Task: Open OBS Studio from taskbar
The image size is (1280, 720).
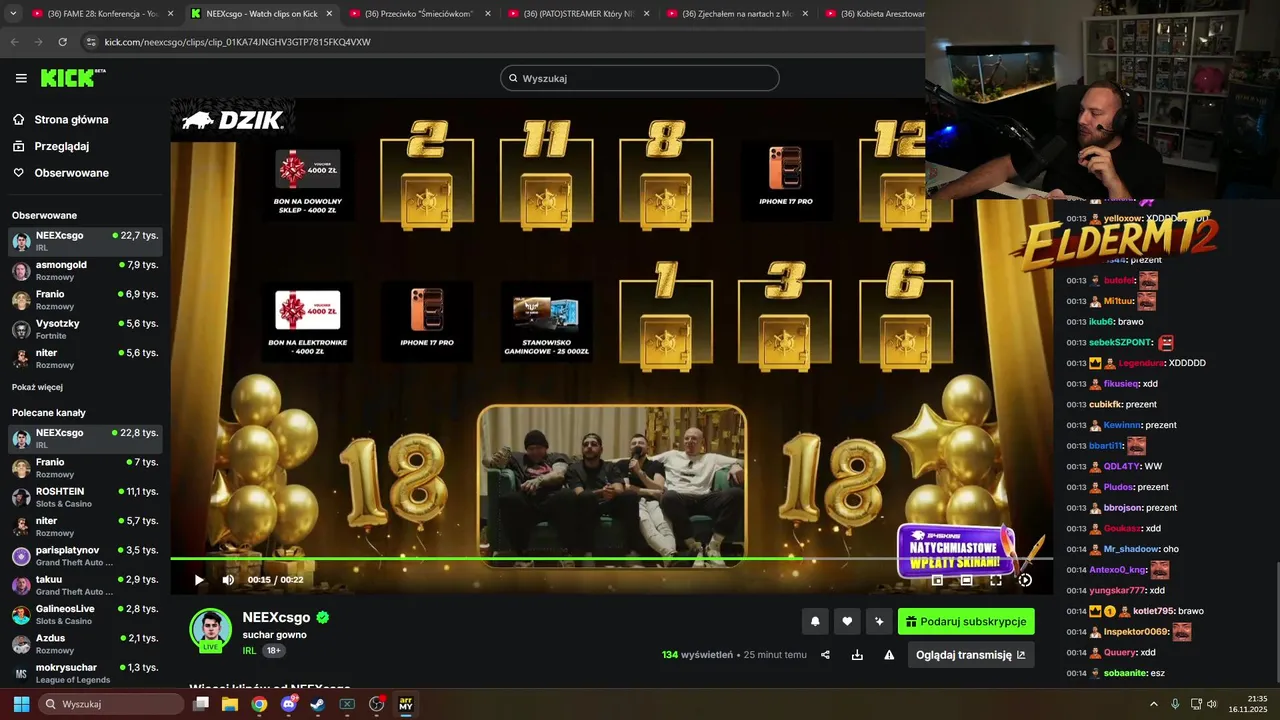Action: [x=377, y=704]
